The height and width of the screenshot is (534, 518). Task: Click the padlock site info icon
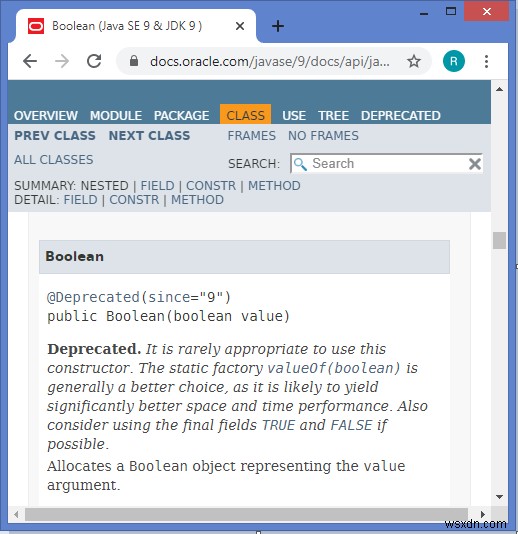tap(134, 61)
